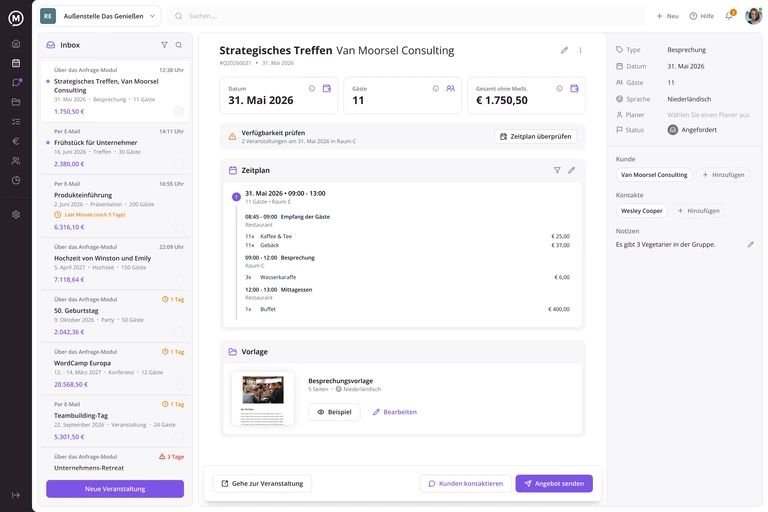
Task: Check the circle on Produkteinführung inbox item
Action: pyautogui.click(x=179, y=227)
